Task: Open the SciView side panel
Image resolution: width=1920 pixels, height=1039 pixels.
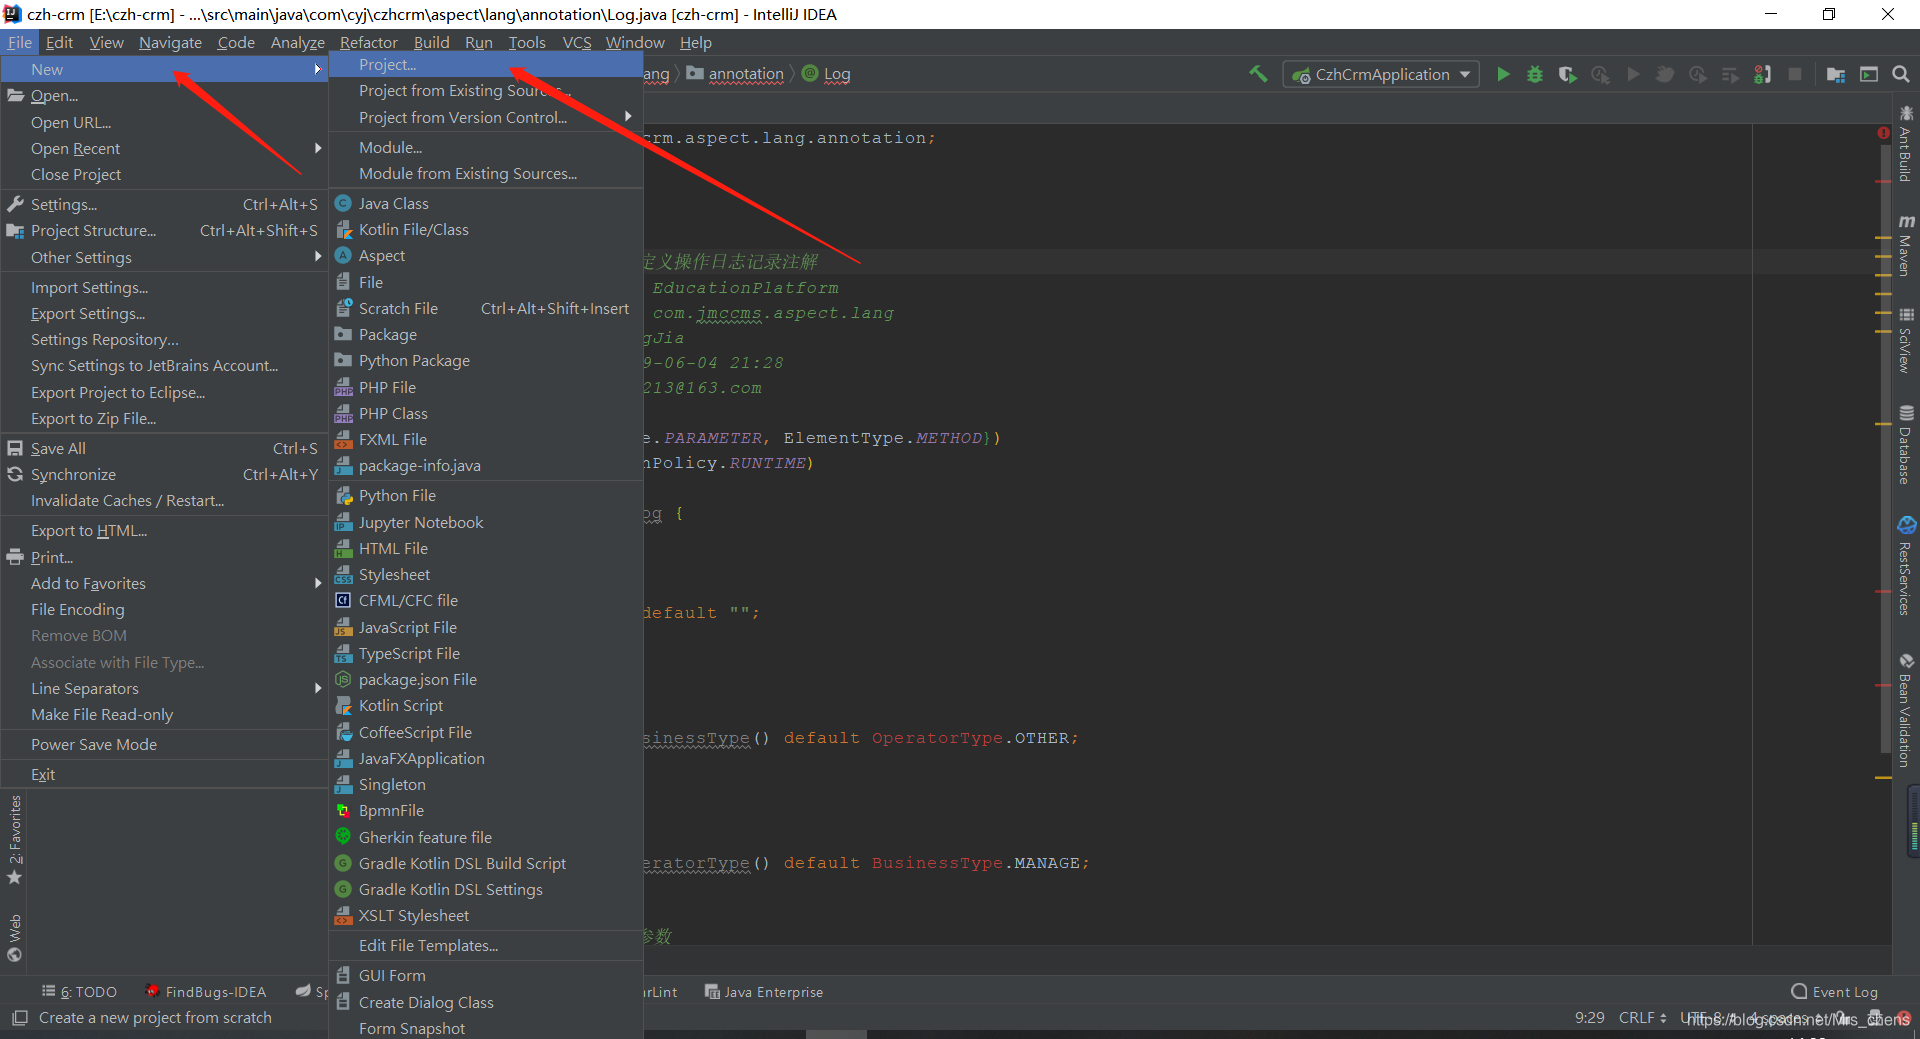Action: (1906, 340)
